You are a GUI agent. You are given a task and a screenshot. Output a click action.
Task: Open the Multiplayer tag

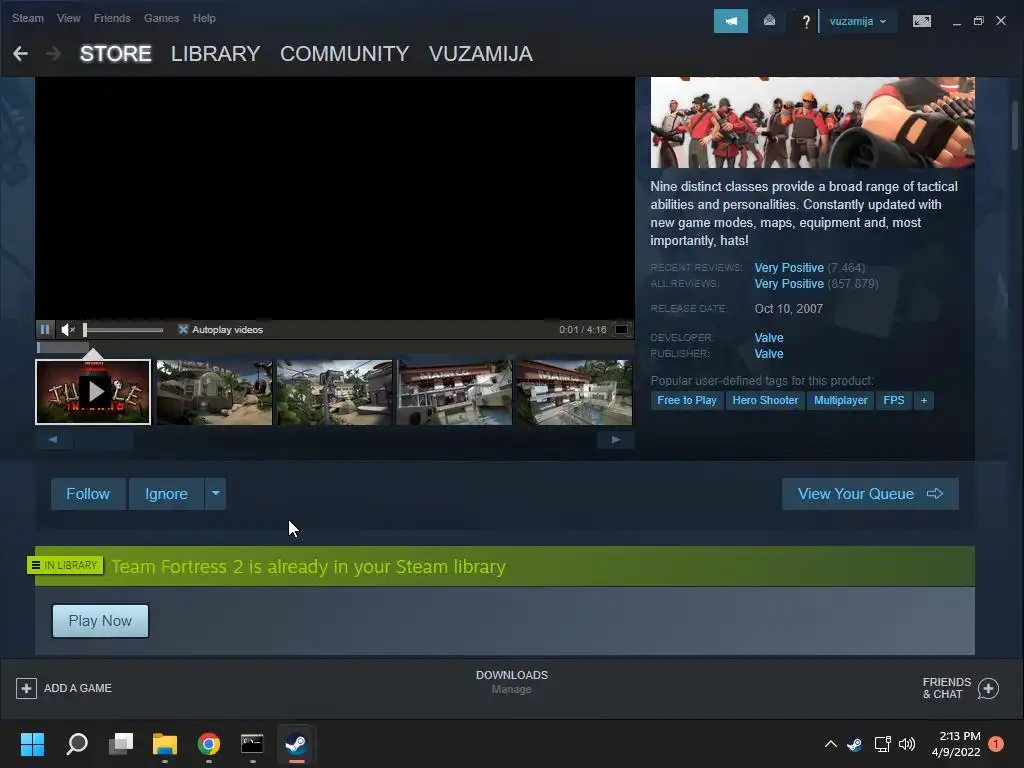click(840, 400)
